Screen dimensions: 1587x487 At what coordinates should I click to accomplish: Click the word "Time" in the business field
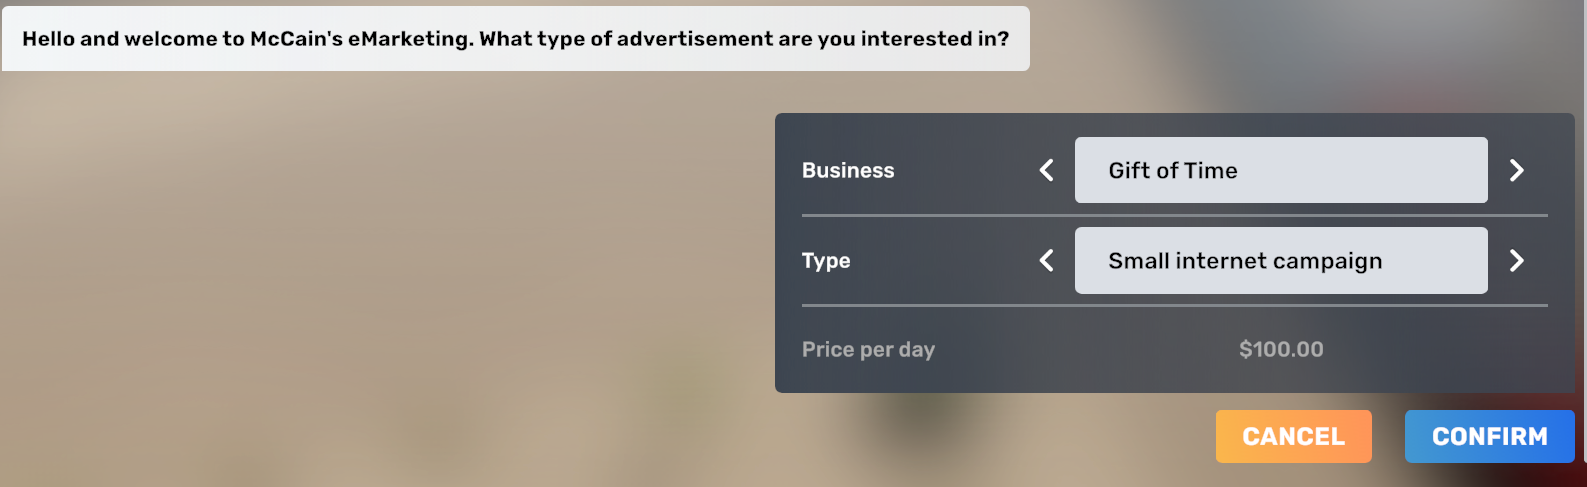[1211, 171]
